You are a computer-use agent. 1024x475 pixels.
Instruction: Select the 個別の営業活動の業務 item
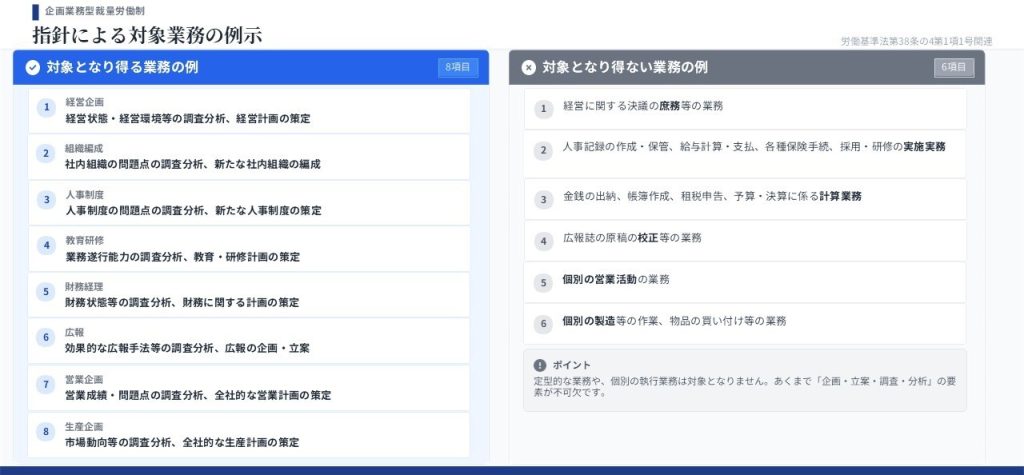(744, 281)
